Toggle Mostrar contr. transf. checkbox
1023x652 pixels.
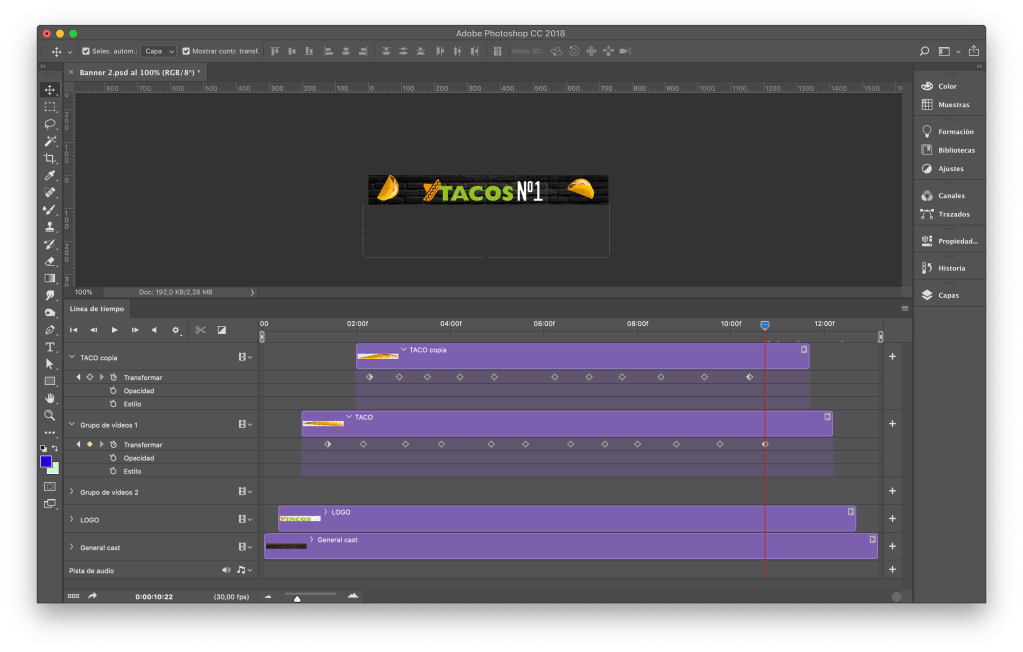tap(186, 51)
